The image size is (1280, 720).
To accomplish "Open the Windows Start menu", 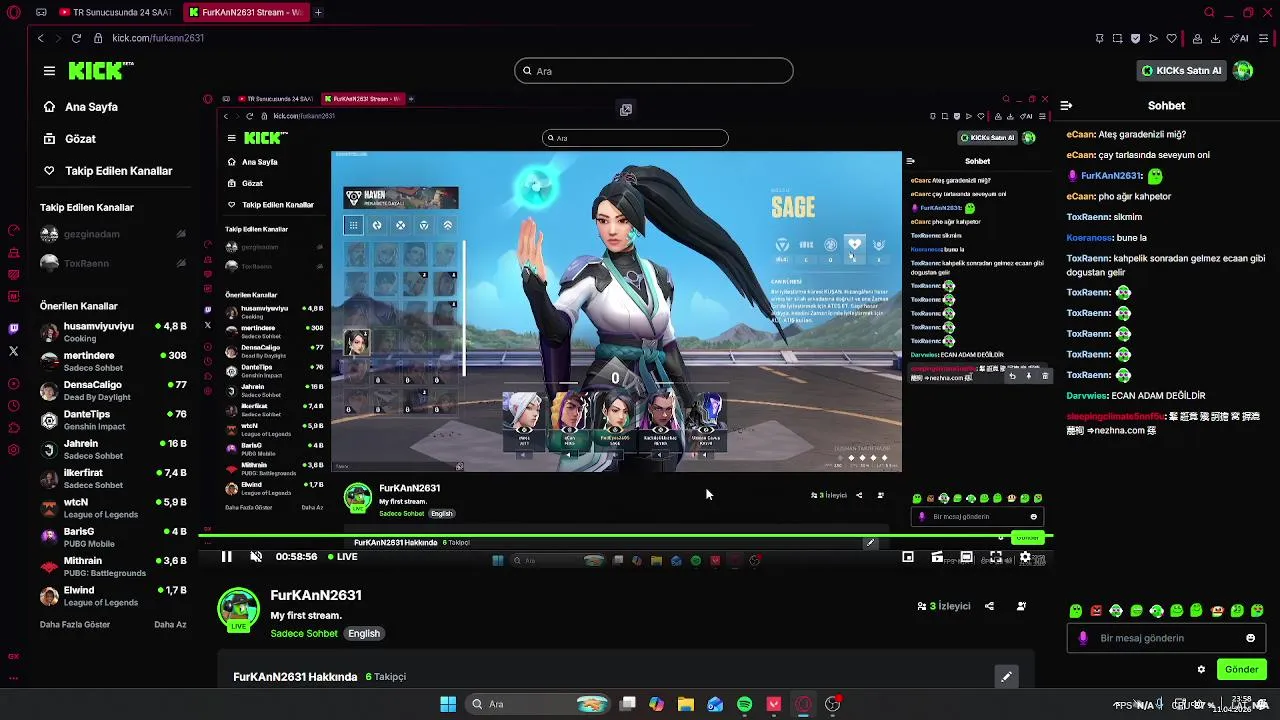I will (x=448, y=704).
